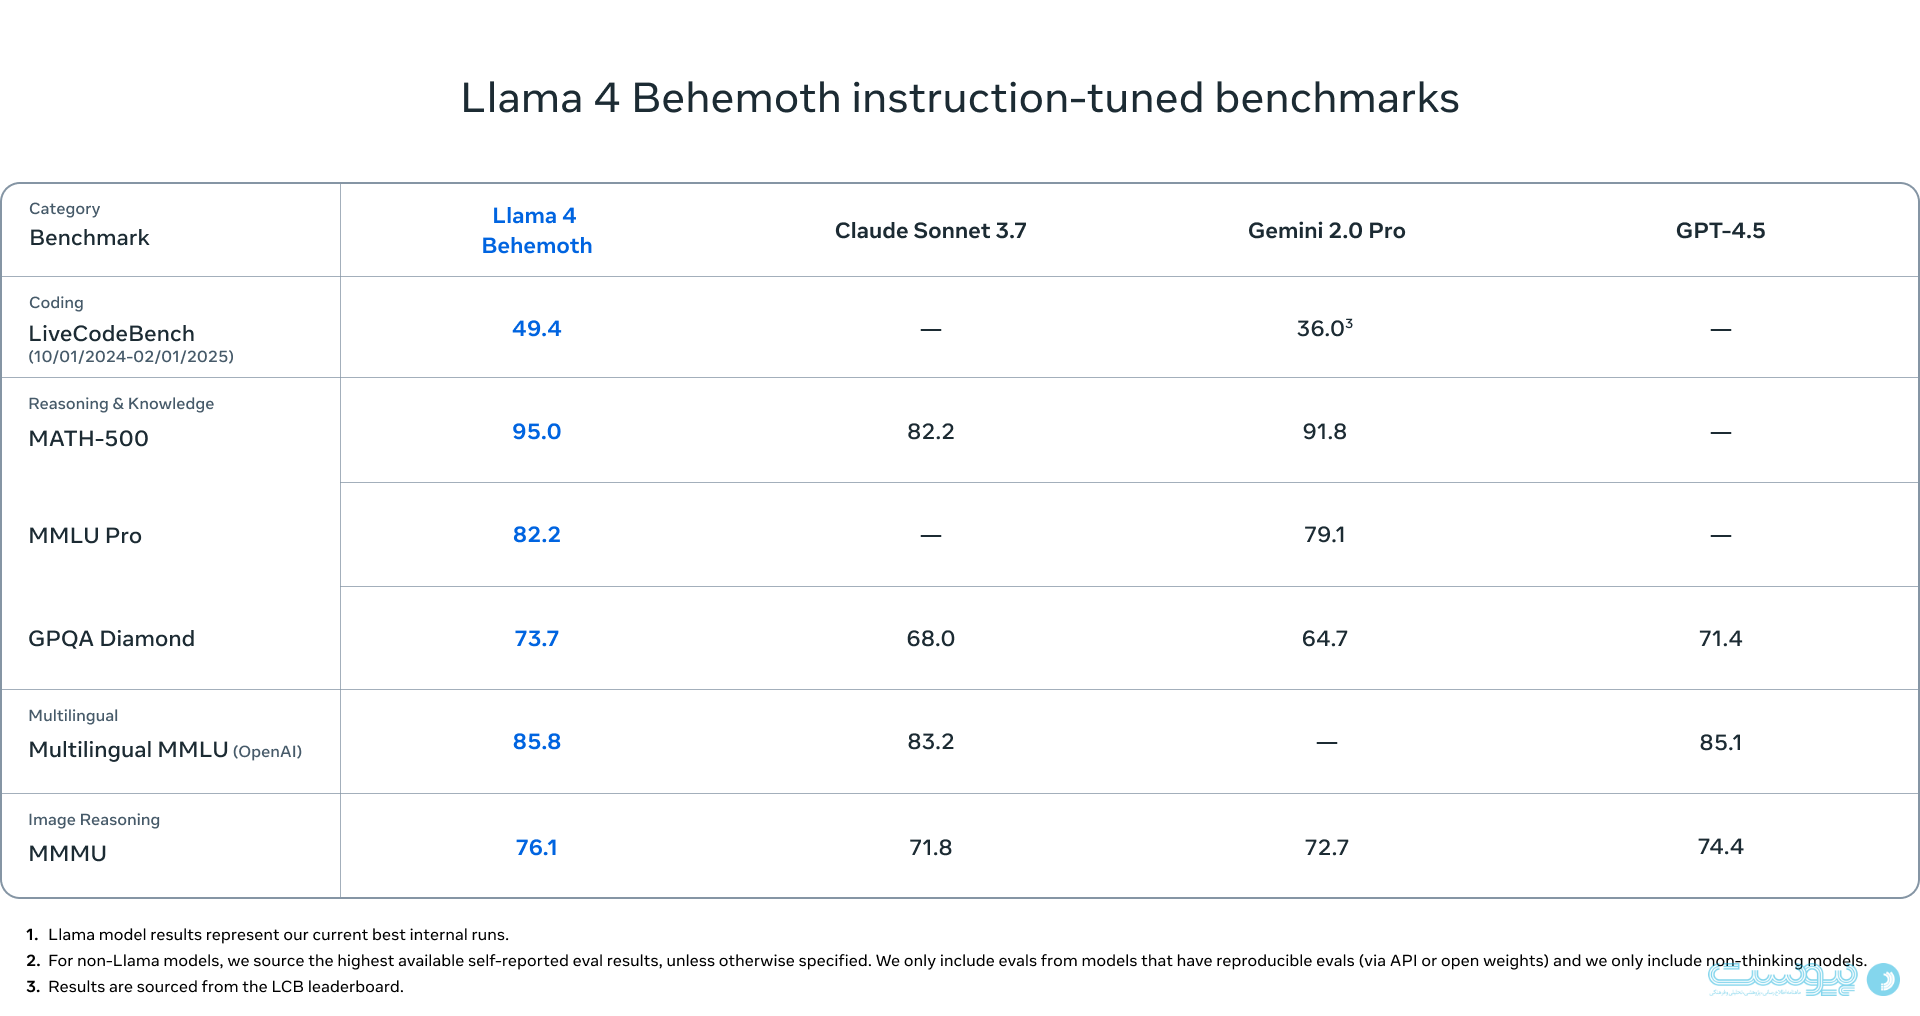Click the LiveCodeBench benchmark row label
The width and height of the screenshot is (1920, 1016).
pos(112,334)
